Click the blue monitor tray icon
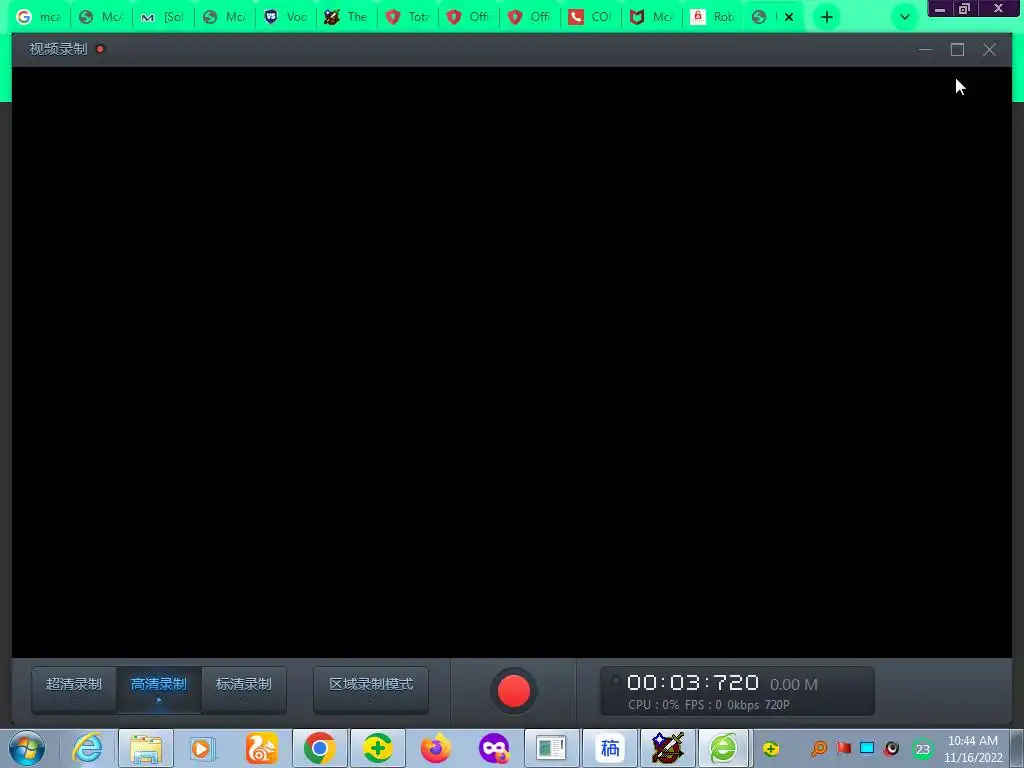Image resolution: width=1024 pixels, height=768 pixels. click(x=867, y=748)
